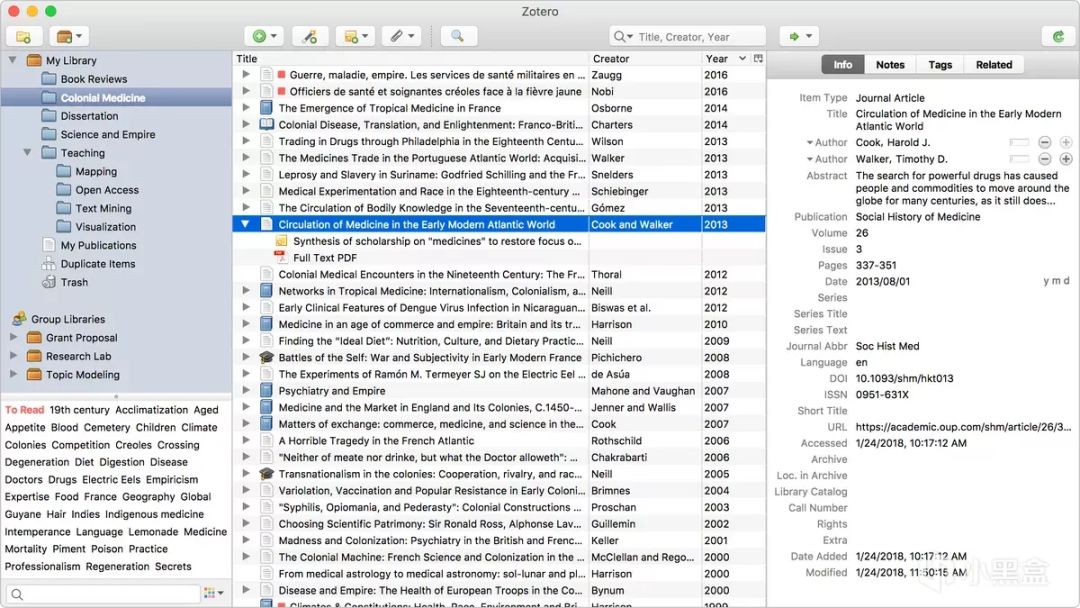Open the Synthesis of scholarship note icon

point(281,241)
